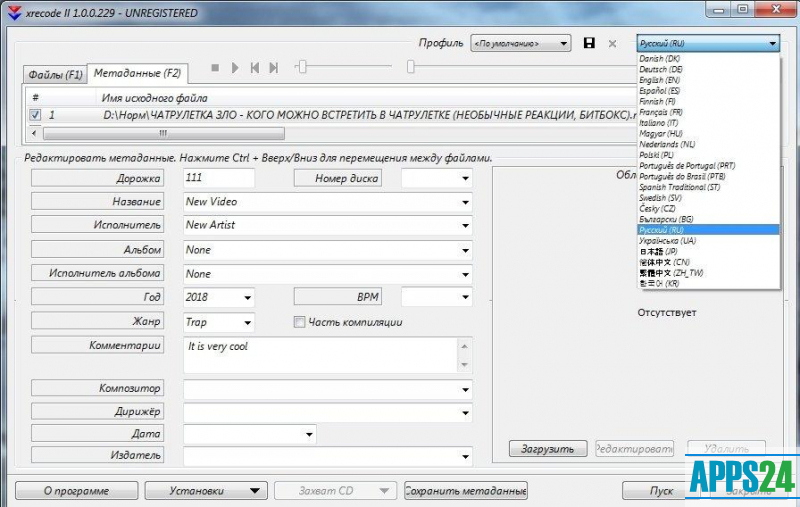
Task: Open the BPM dropdown
Action: click(x=436, y=297)
